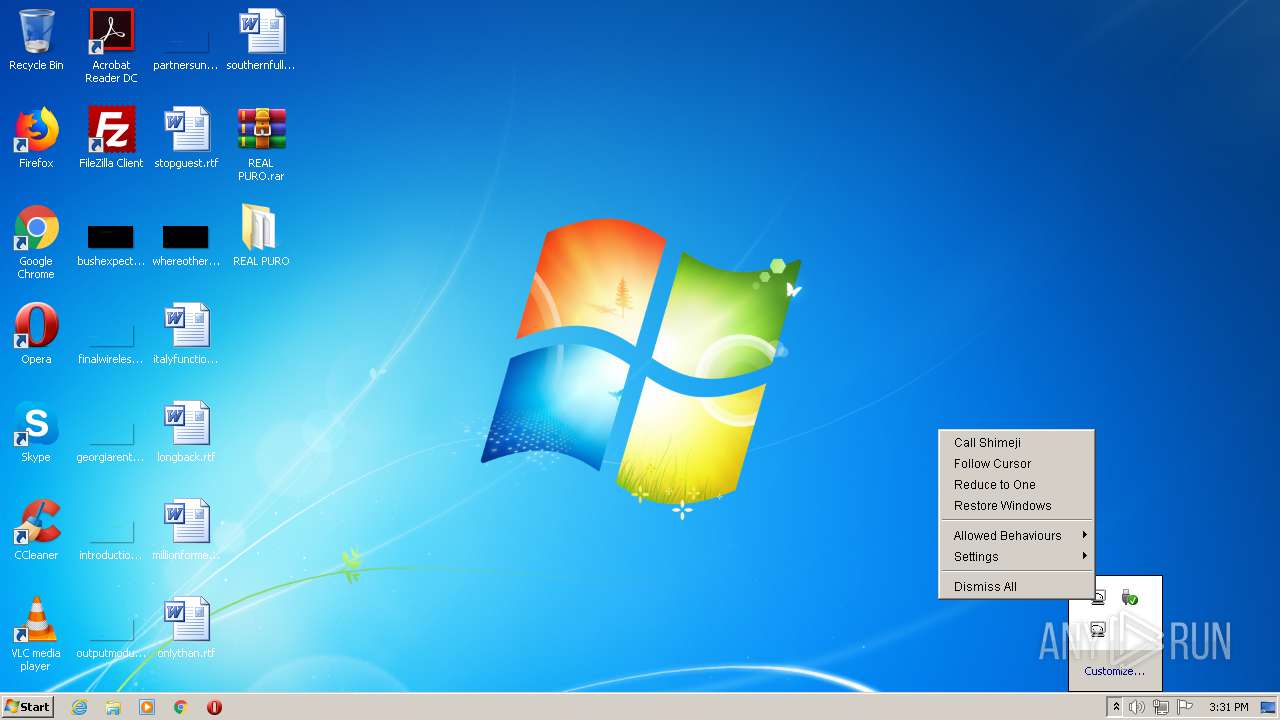Screen dimensions: 1280x720
Task: Click the Customize... link in tray popup
Action: (x=1115, y=671)
